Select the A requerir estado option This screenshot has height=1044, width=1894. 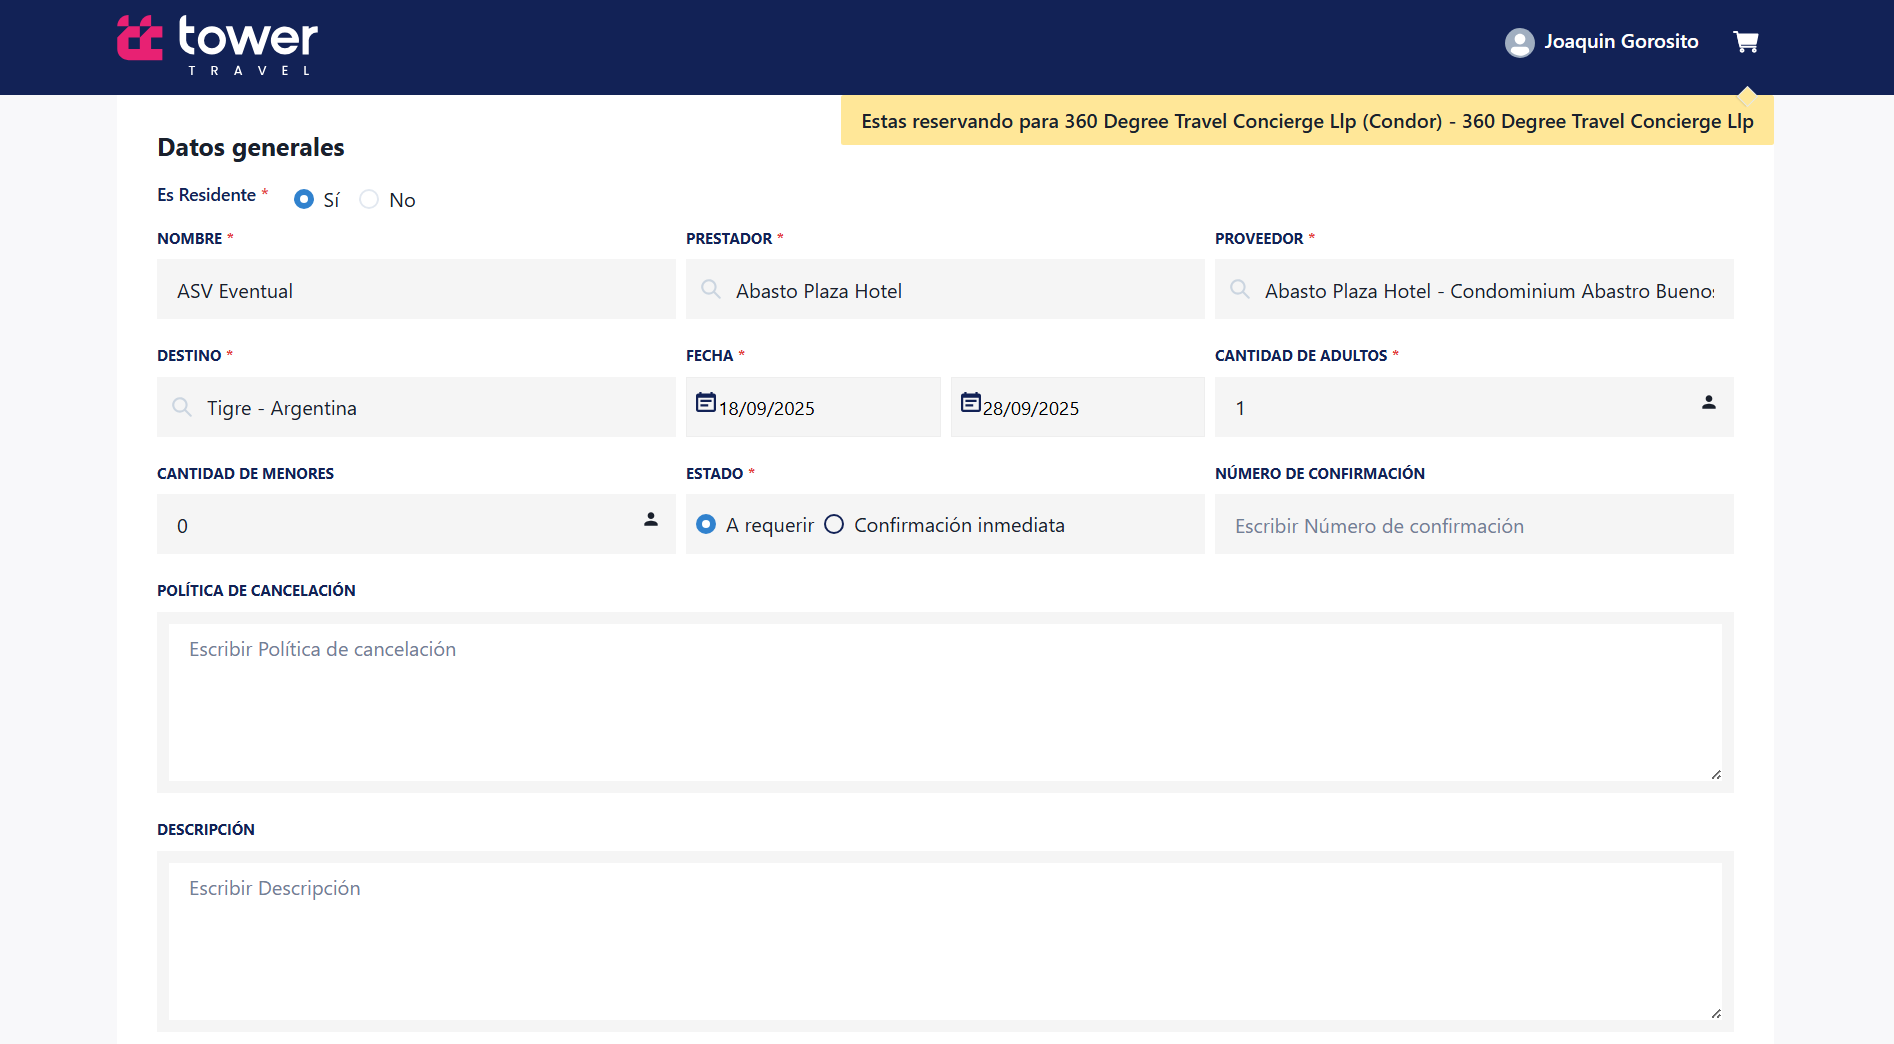click(706, 525)
